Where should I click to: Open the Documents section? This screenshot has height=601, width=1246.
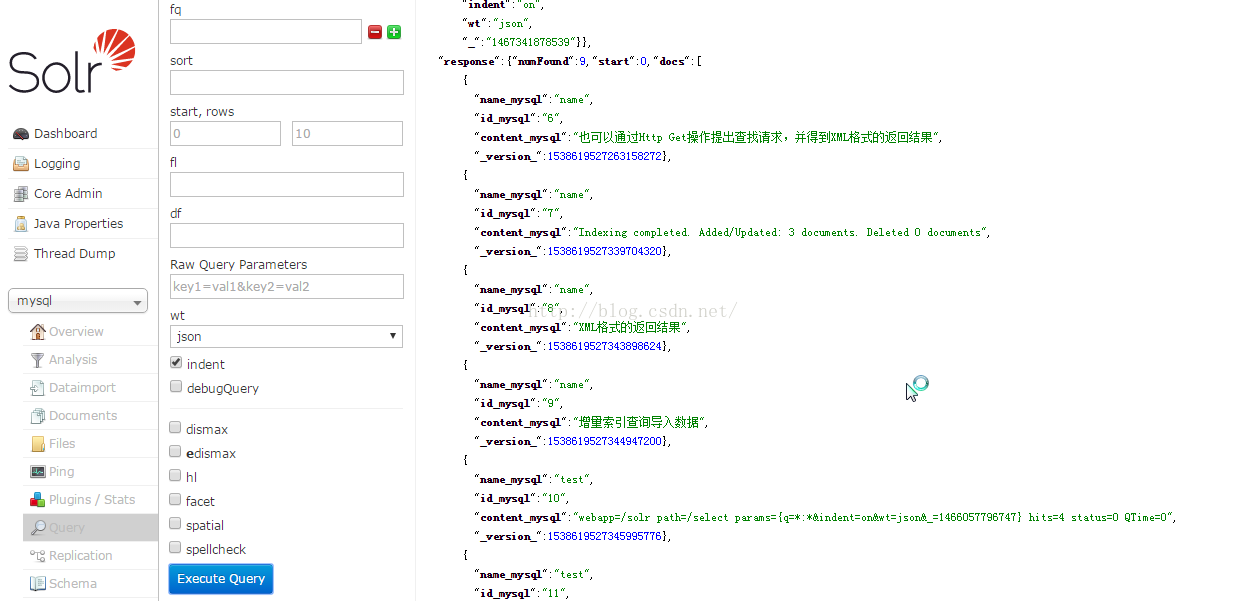(83, 416)
